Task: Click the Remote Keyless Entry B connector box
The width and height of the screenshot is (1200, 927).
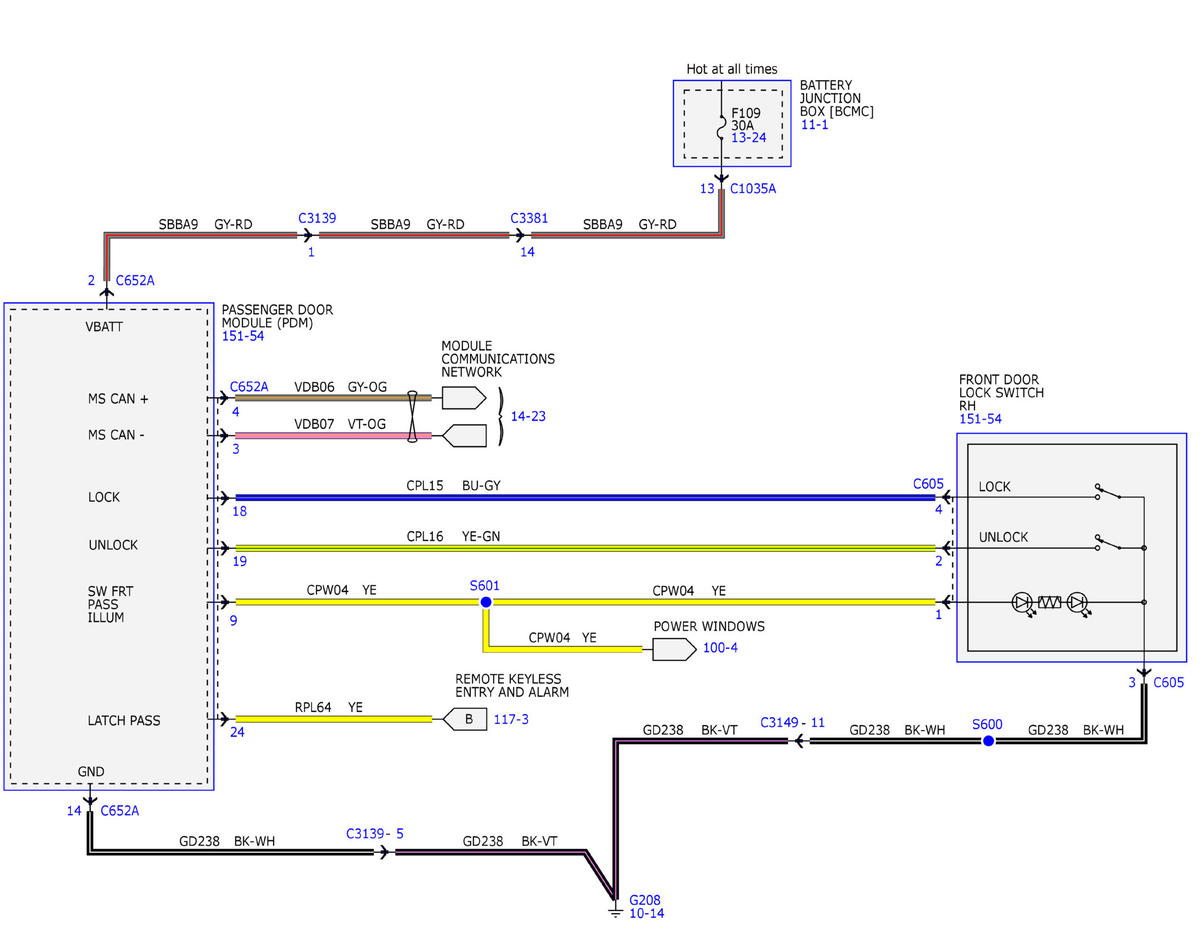Action: click(x=466, y=718)
